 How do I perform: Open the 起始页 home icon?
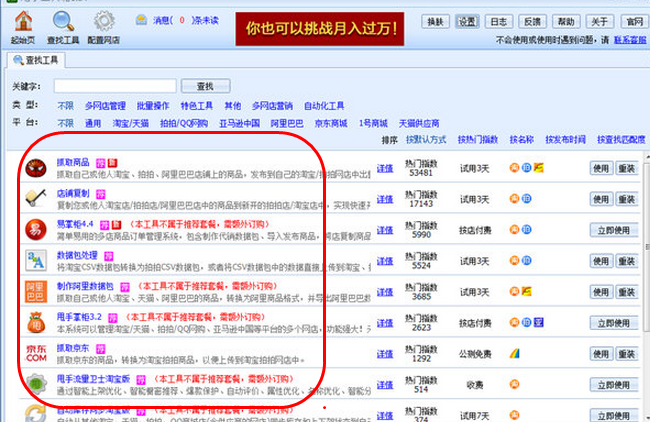24,22
